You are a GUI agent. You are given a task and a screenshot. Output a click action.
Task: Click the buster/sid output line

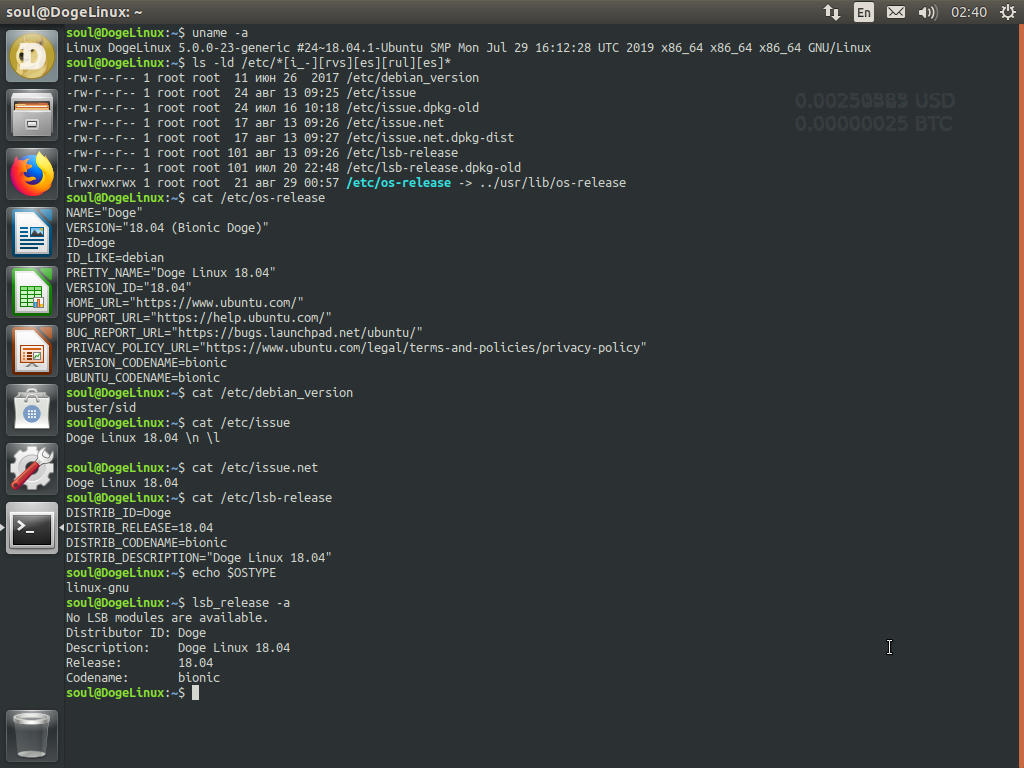pos(101,408)
